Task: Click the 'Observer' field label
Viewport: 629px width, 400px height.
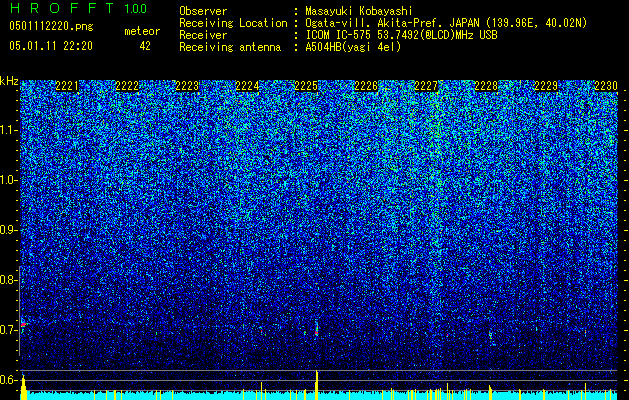Action: pos(203,11)
